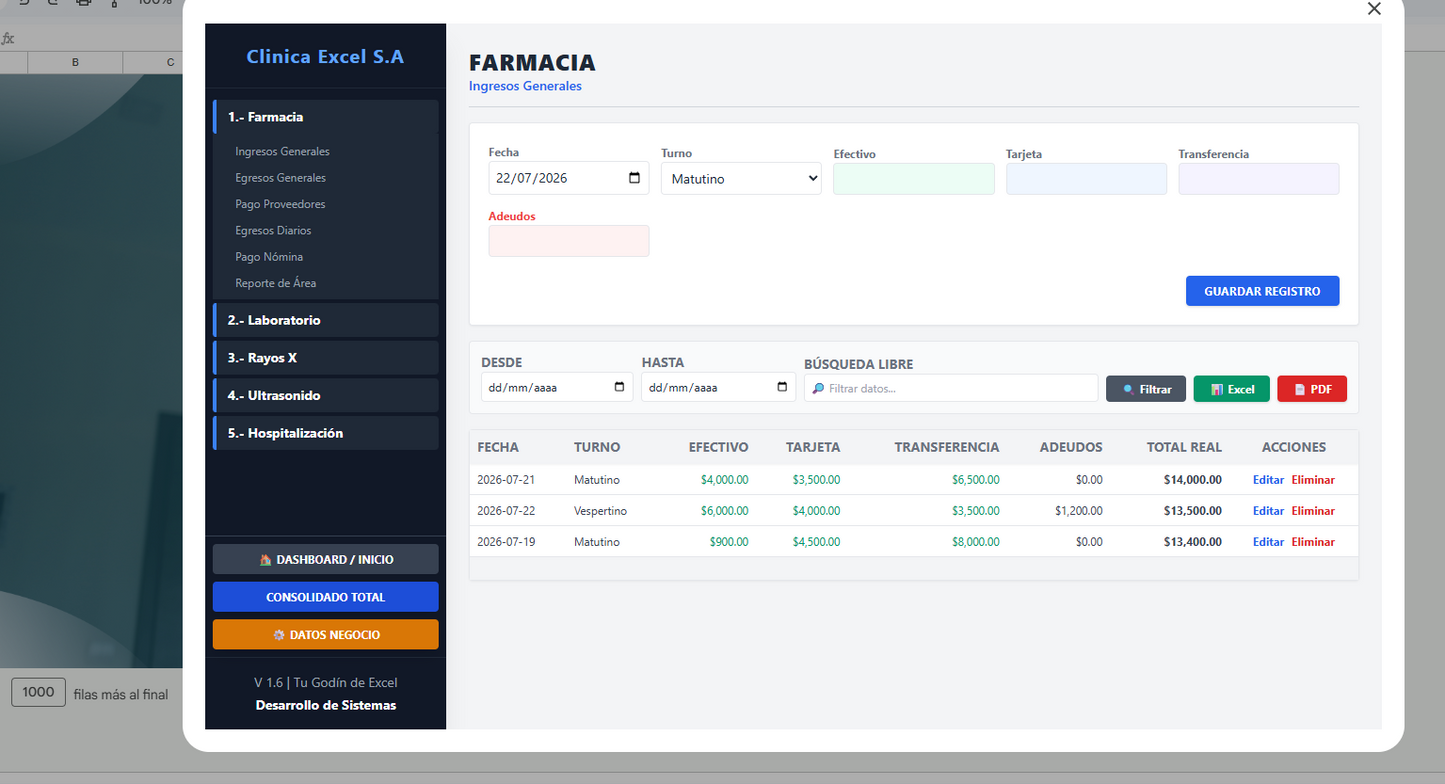Click the HASTA date field
The width and height of the screenshot is (1445, 784).
pos(719,387)
